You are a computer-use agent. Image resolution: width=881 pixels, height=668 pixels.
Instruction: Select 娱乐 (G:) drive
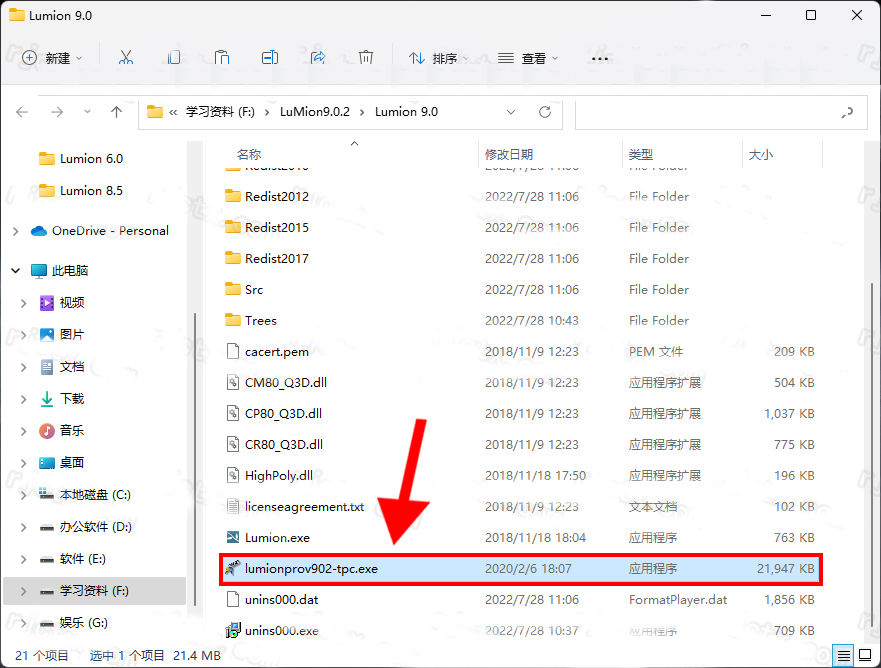83,623
